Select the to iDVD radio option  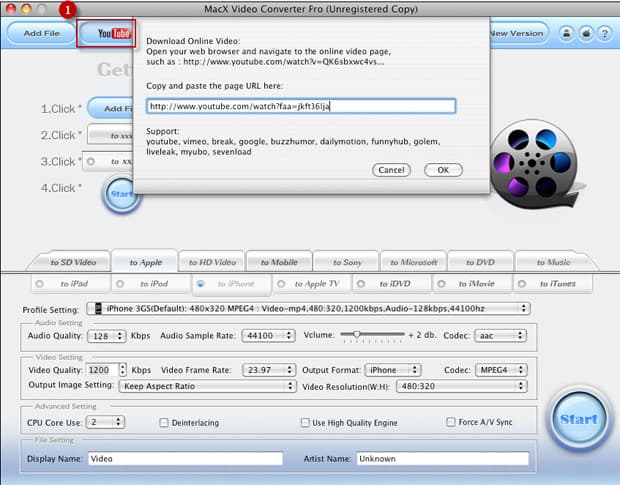pyautogui.click(x=361, y=284)
